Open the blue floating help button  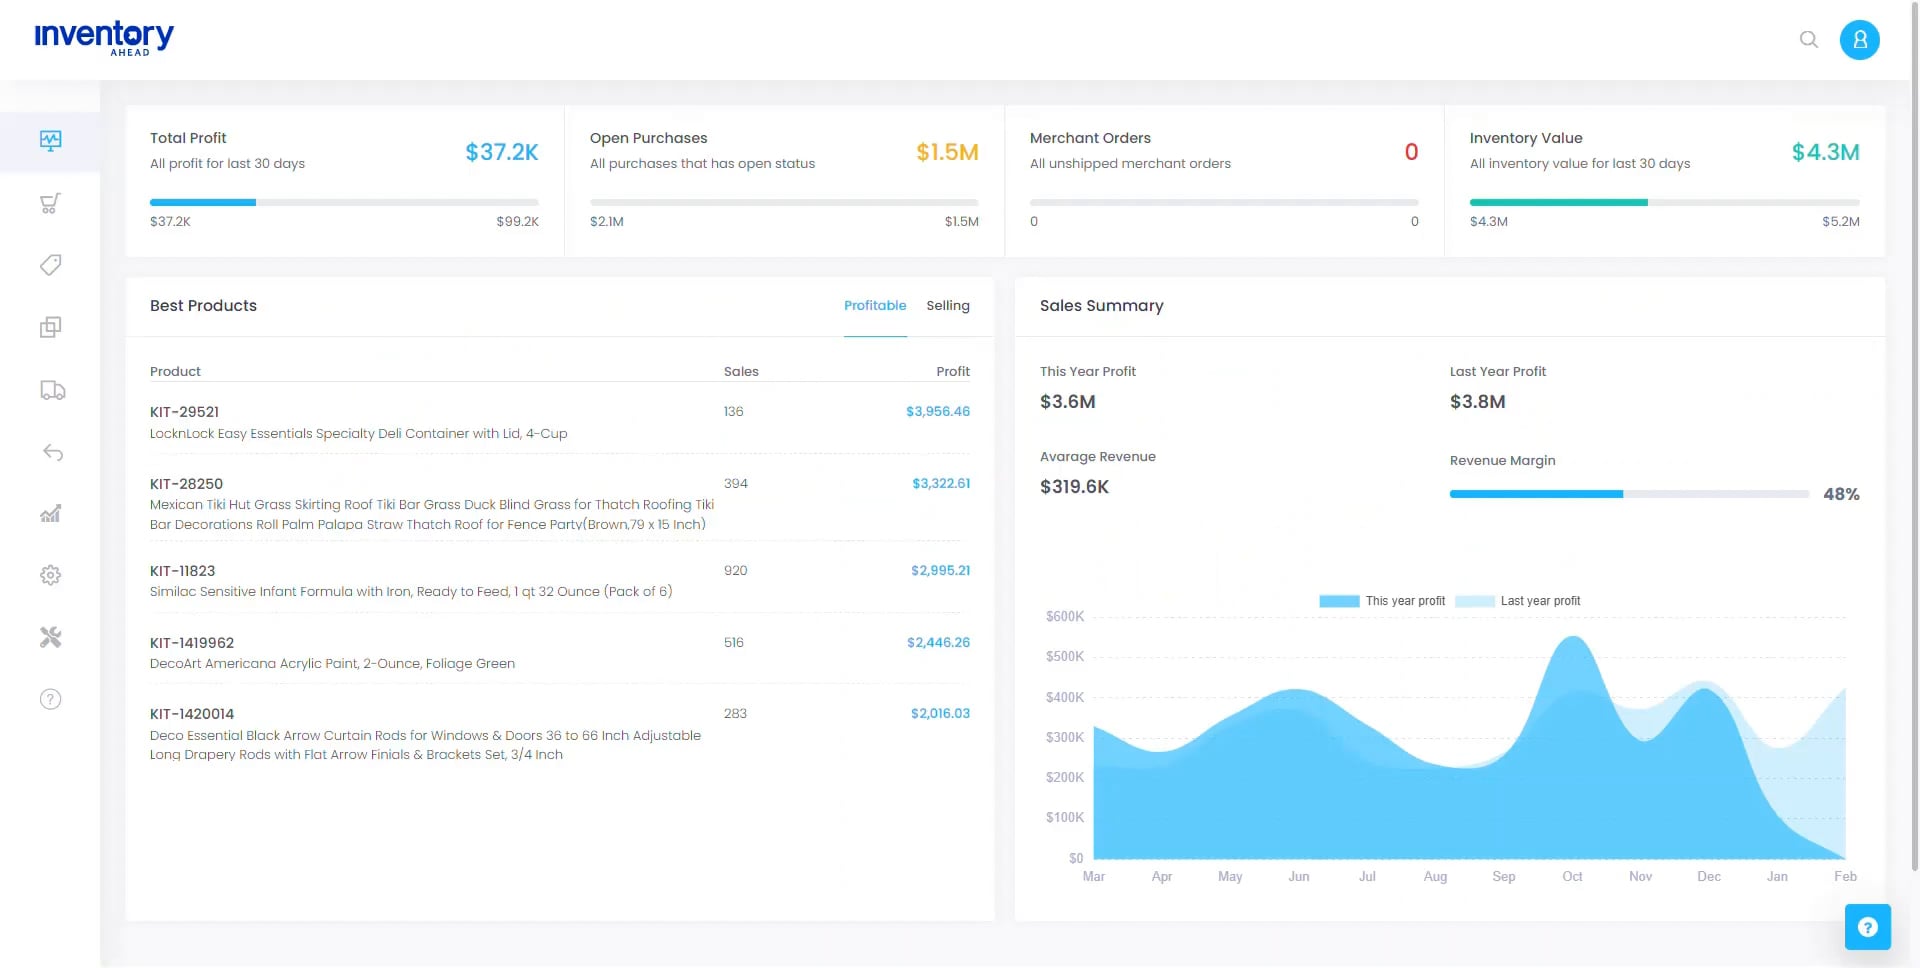(1867, 927)
